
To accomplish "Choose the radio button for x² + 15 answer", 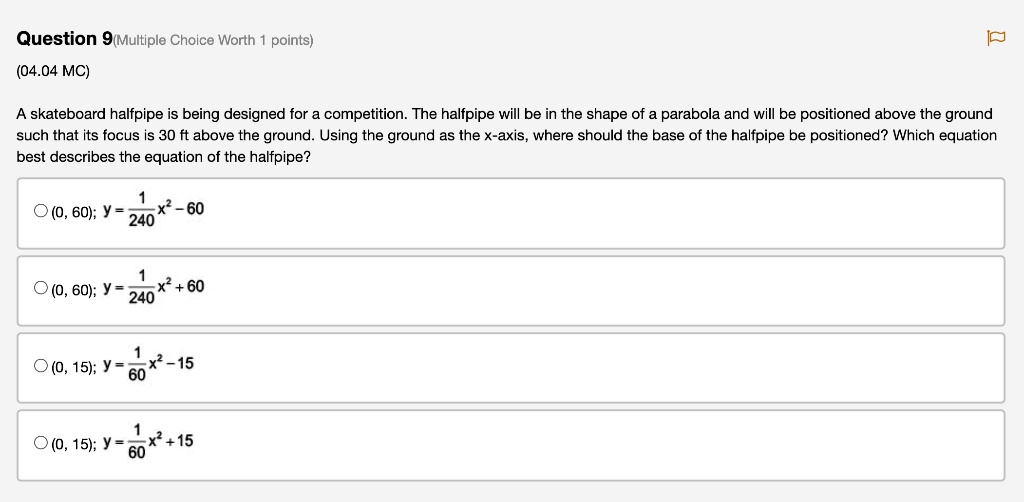I will click(x=40, y=443).
